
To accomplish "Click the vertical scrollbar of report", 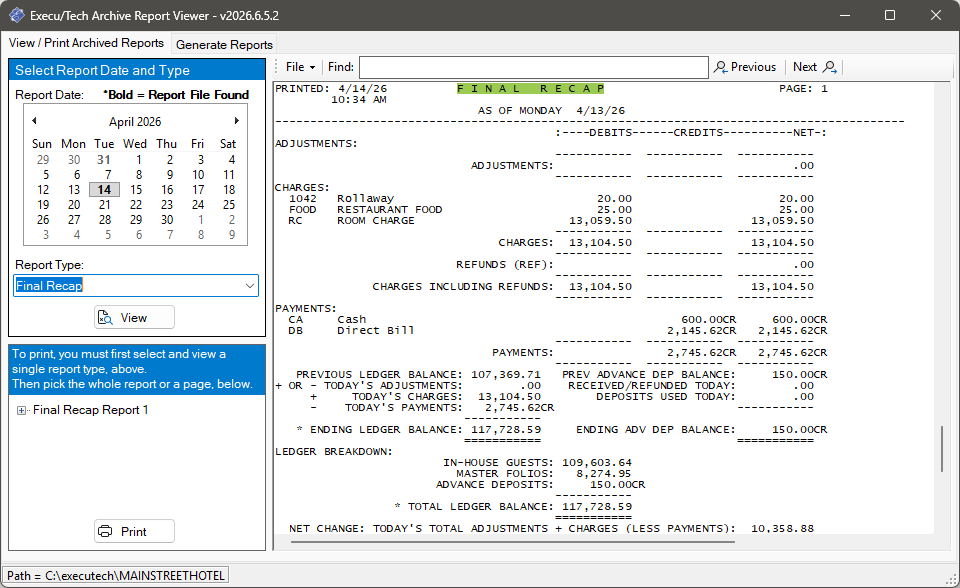I will coord(942,449).
